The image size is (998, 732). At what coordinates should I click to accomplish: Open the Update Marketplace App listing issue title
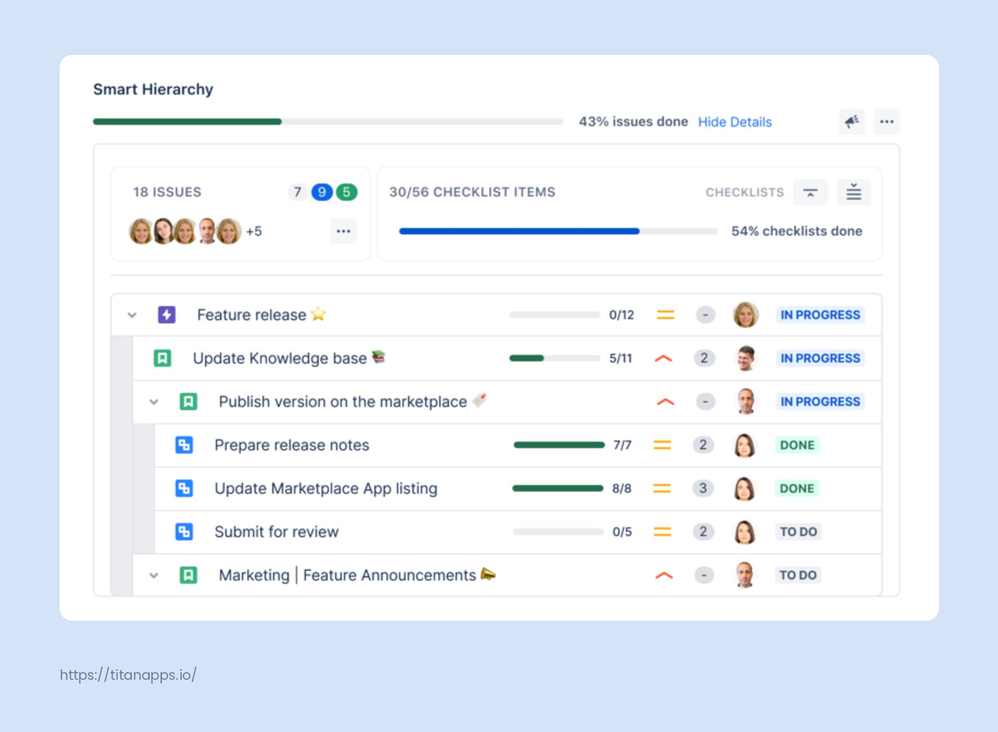326,488
